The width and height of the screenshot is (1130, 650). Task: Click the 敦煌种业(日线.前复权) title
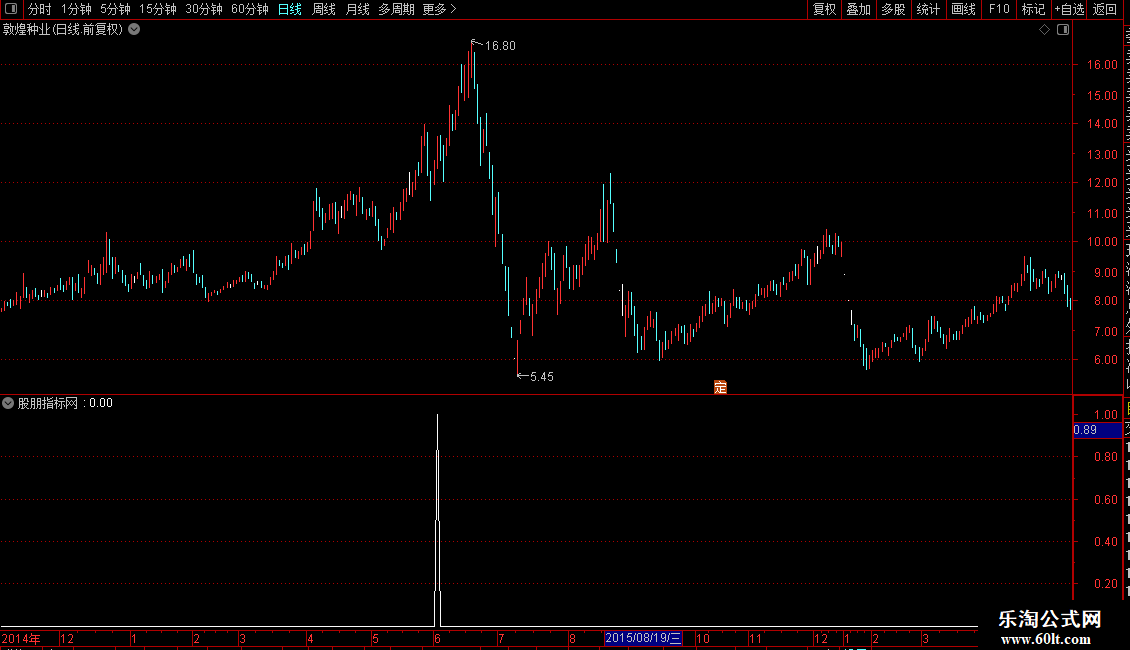pos(63,30)
